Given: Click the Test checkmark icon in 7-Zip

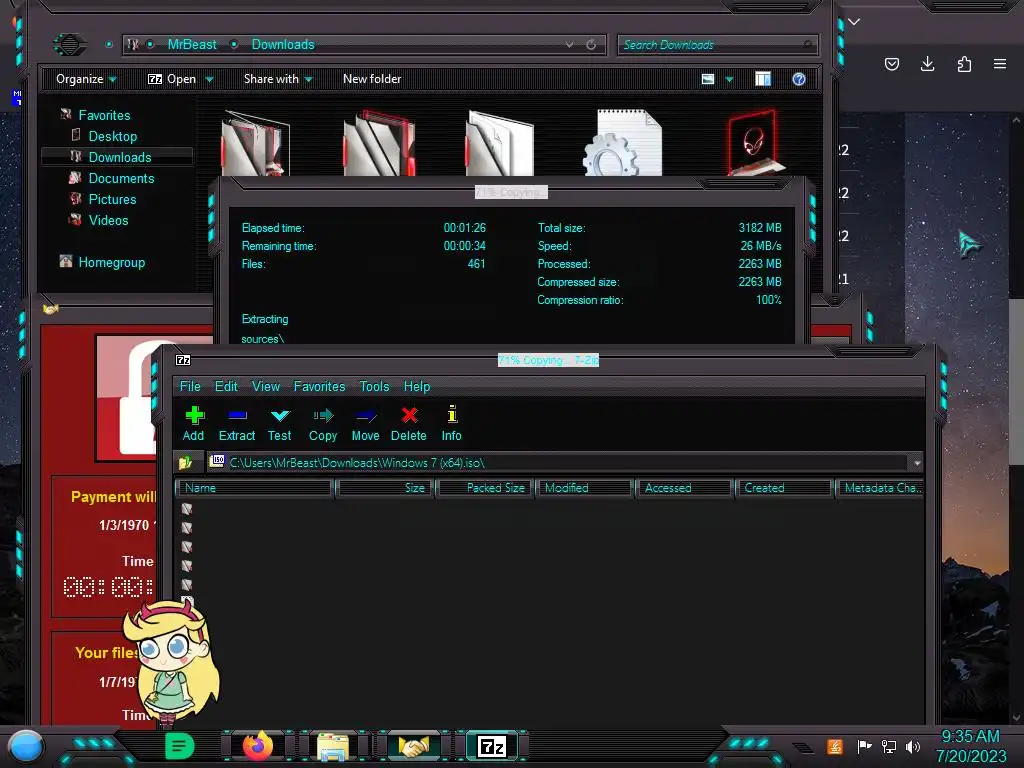Looking at the screenshot, I should (x=280, y=415).
